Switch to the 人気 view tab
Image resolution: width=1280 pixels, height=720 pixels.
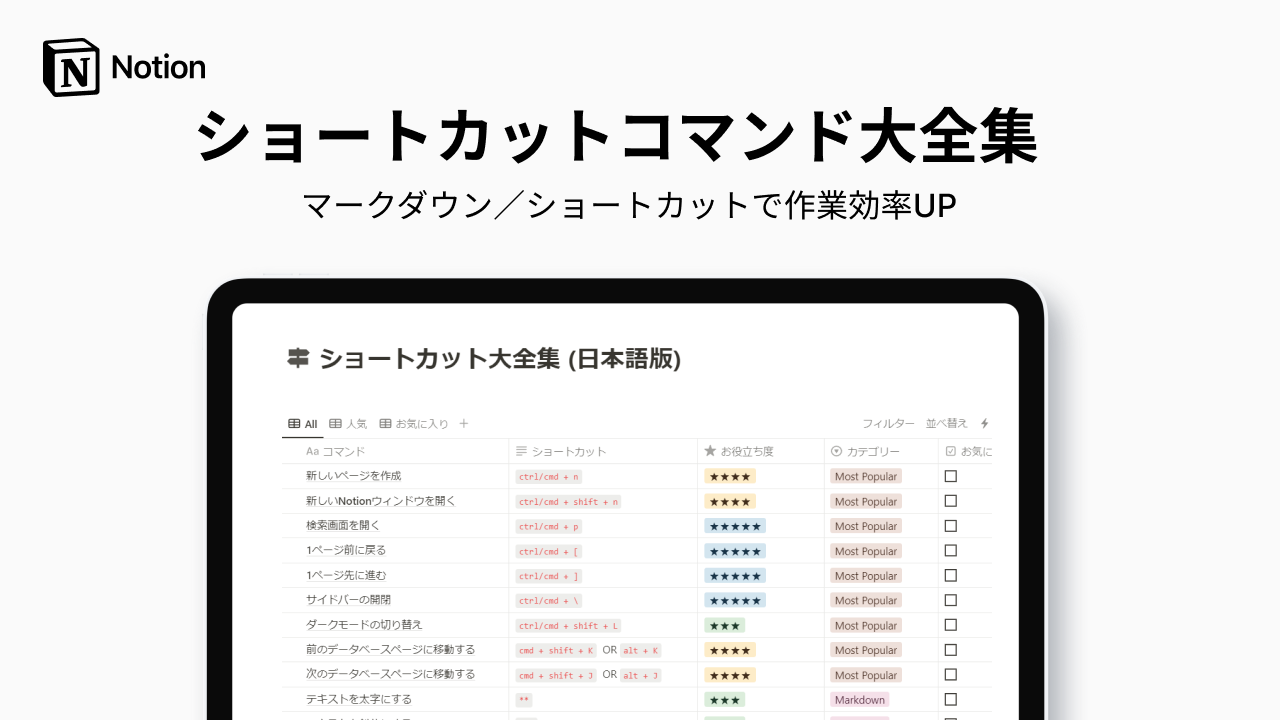click(x=348, y=424)
